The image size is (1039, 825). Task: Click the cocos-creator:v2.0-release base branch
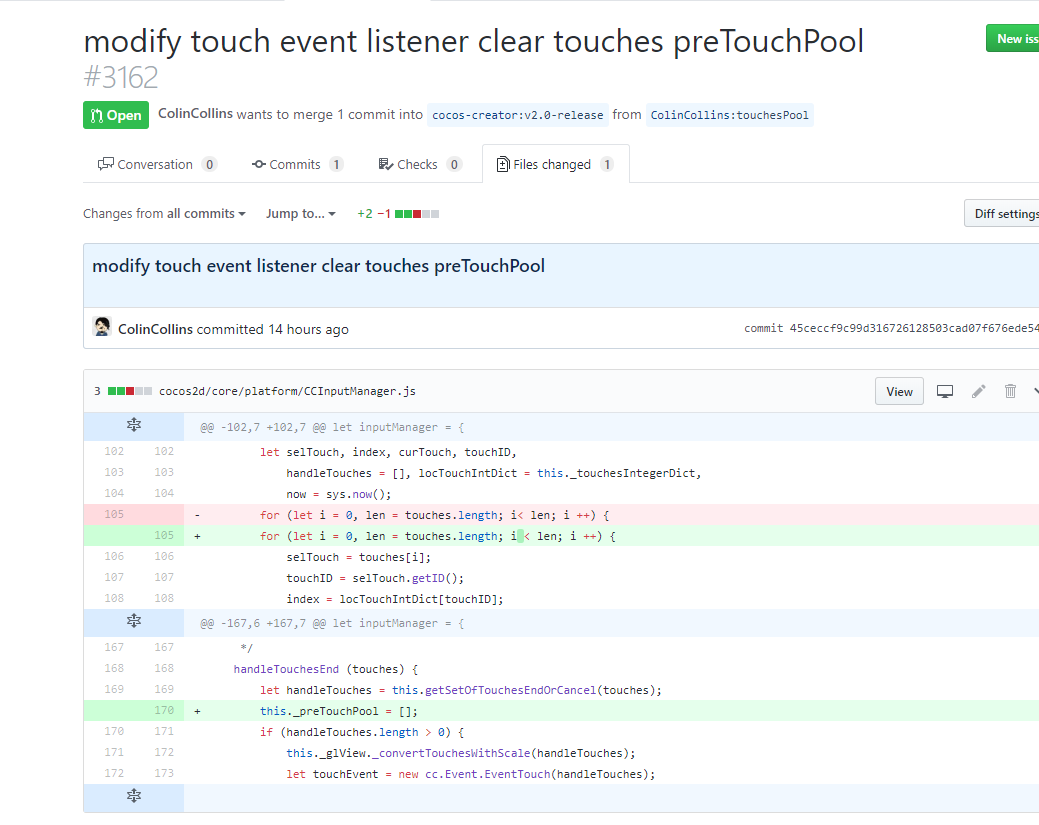pos(518,115)
